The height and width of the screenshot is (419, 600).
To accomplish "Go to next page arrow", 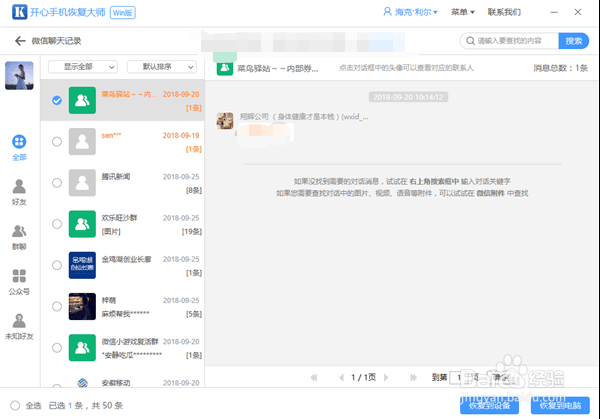I will tap(386, 378).
